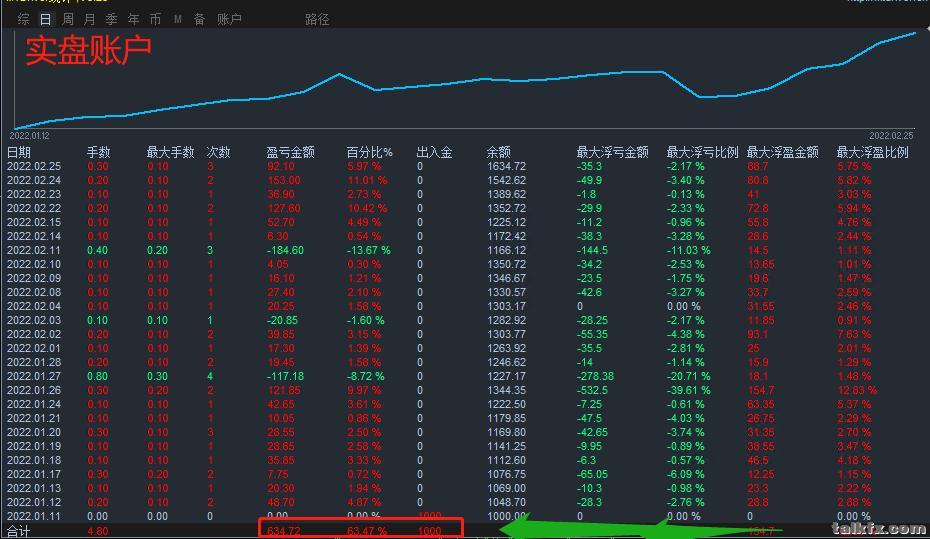Sort by the 日期 column header

(18, 152)
